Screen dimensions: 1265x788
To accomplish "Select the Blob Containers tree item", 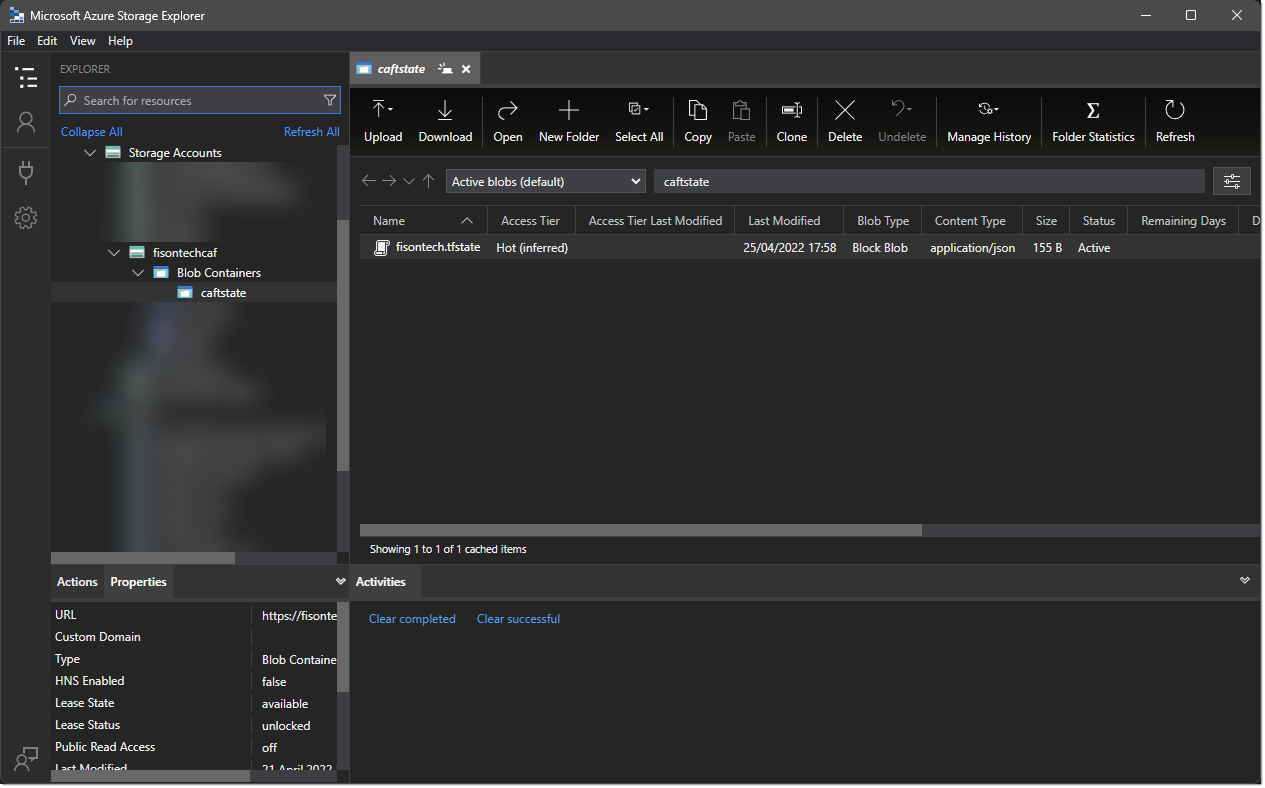I will tap(194, 273).
